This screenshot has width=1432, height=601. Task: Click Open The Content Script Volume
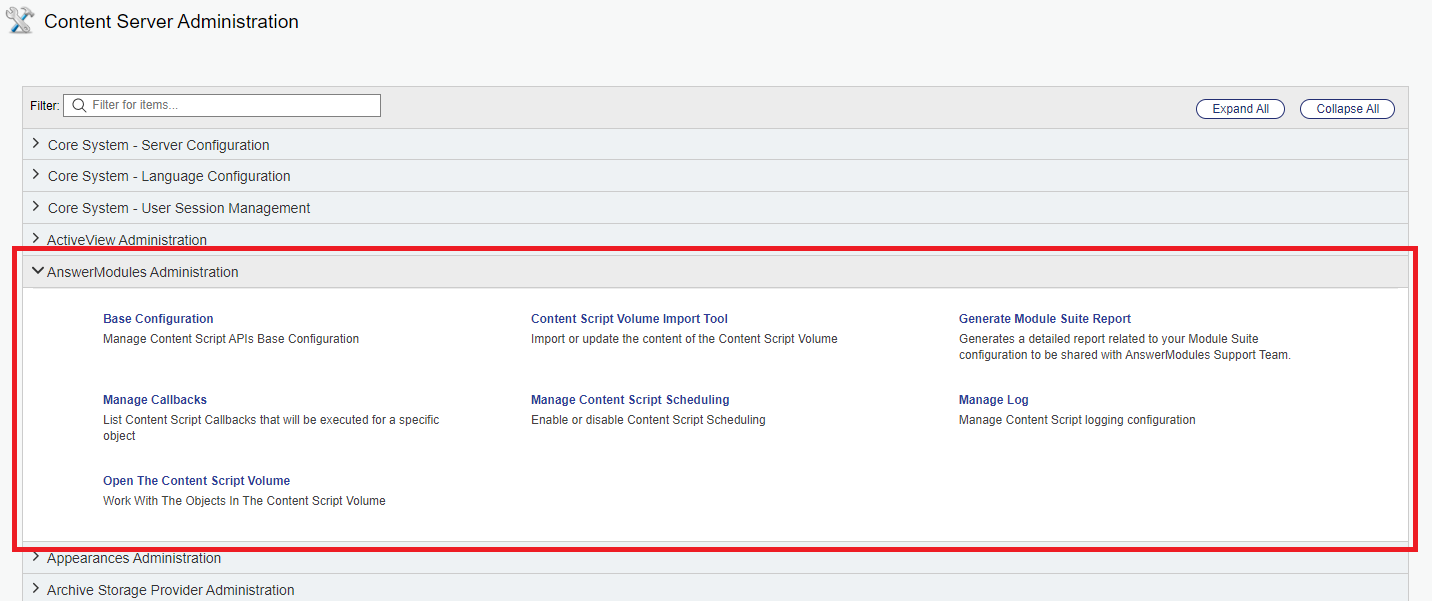coord(196,480)
